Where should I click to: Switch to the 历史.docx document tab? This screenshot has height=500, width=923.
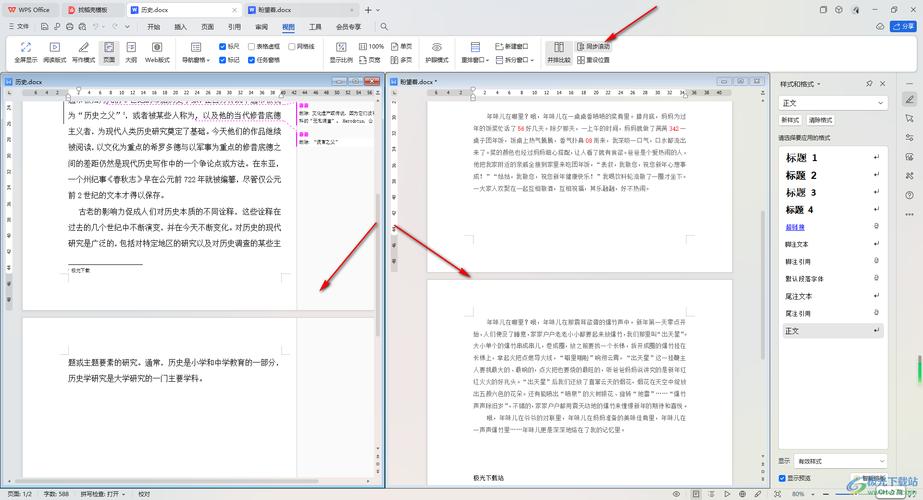point(184,10)
